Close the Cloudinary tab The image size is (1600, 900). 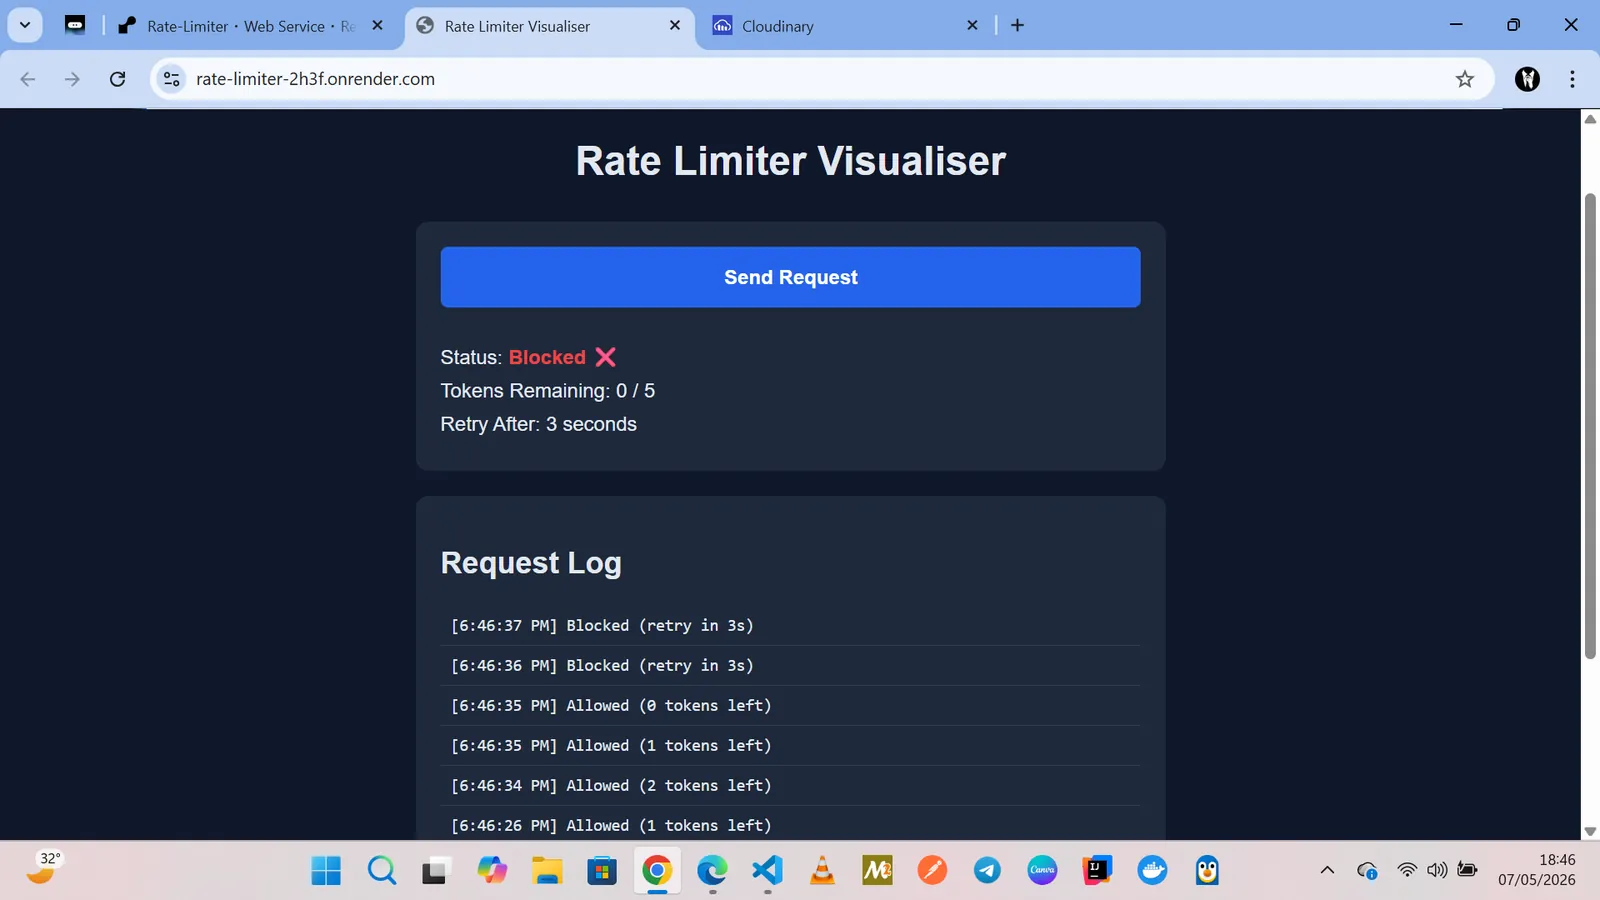click(972, 26)
